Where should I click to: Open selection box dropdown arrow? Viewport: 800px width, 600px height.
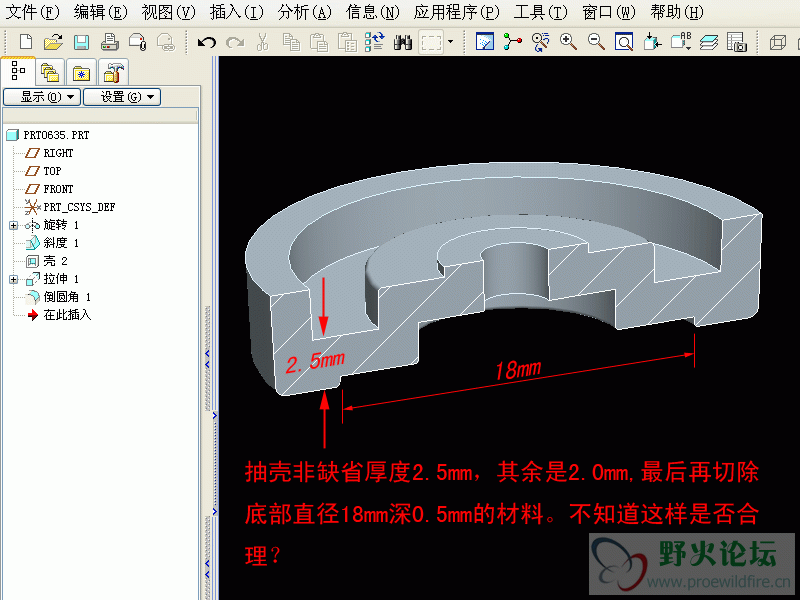pos(450,42)
